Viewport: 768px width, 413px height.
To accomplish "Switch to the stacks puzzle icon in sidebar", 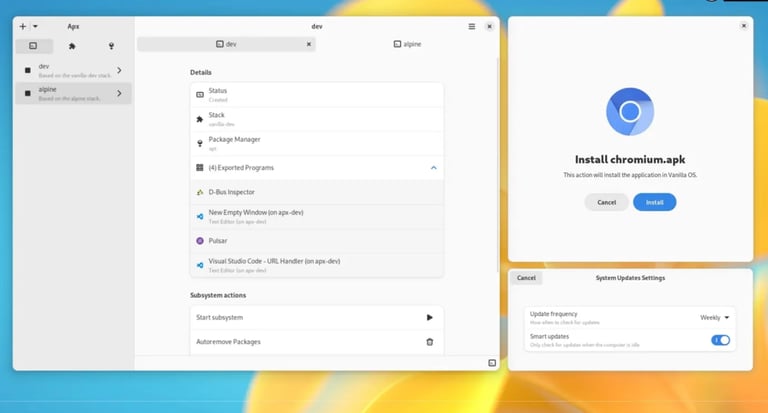I will pyautogui.click(x=72, y=46).
